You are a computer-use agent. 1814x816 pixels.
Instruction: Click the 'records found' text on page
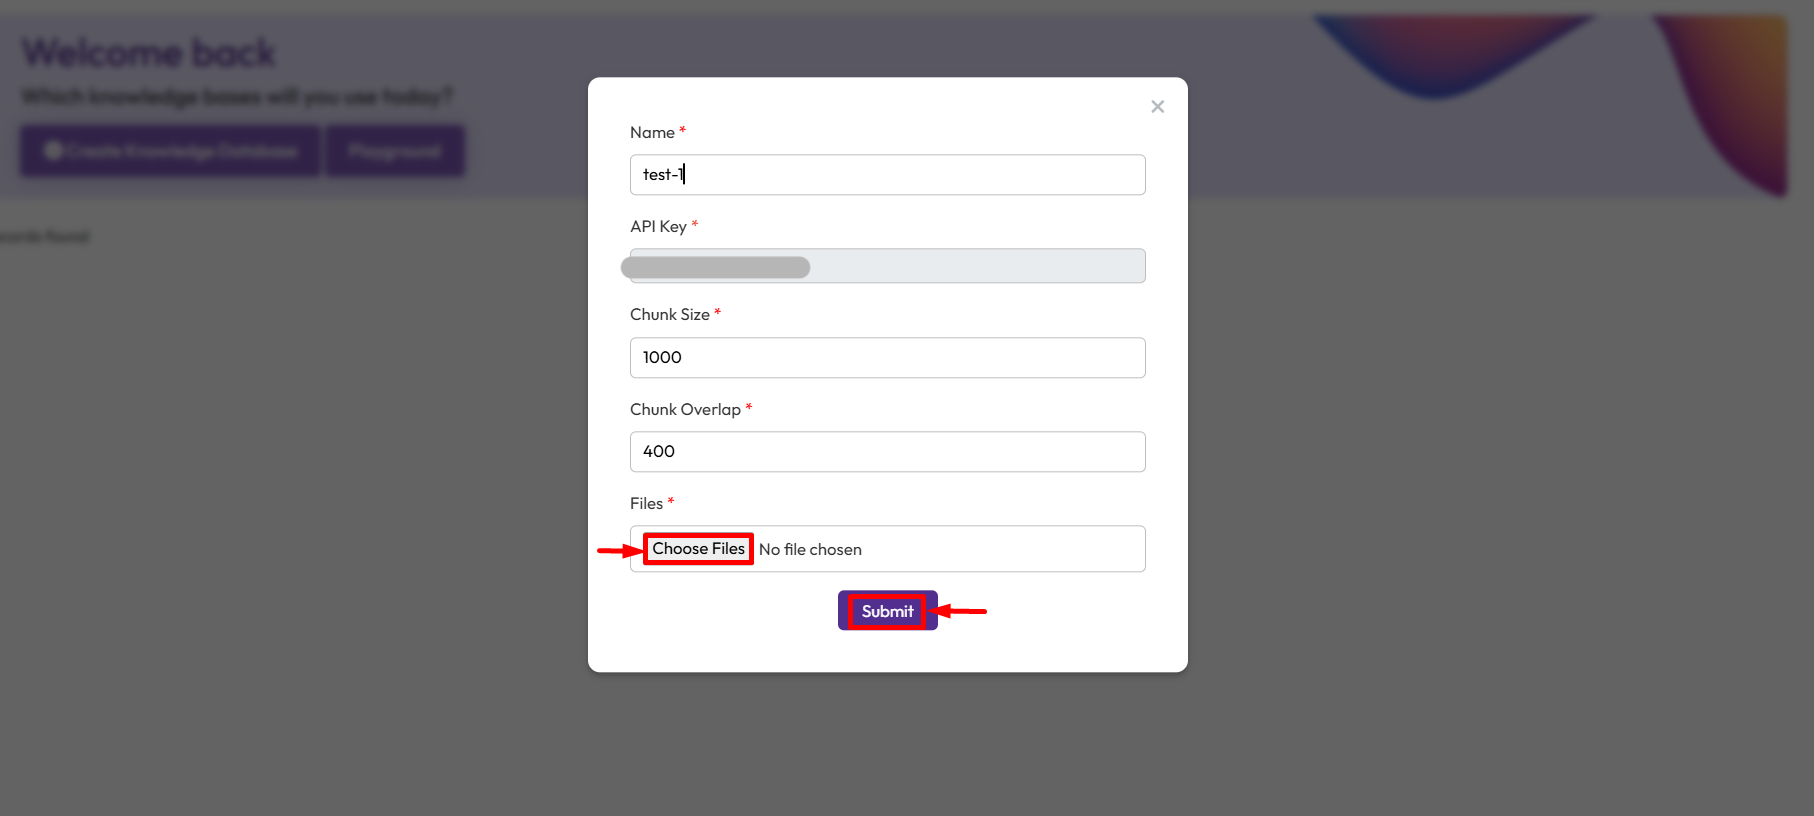point(45,237)
